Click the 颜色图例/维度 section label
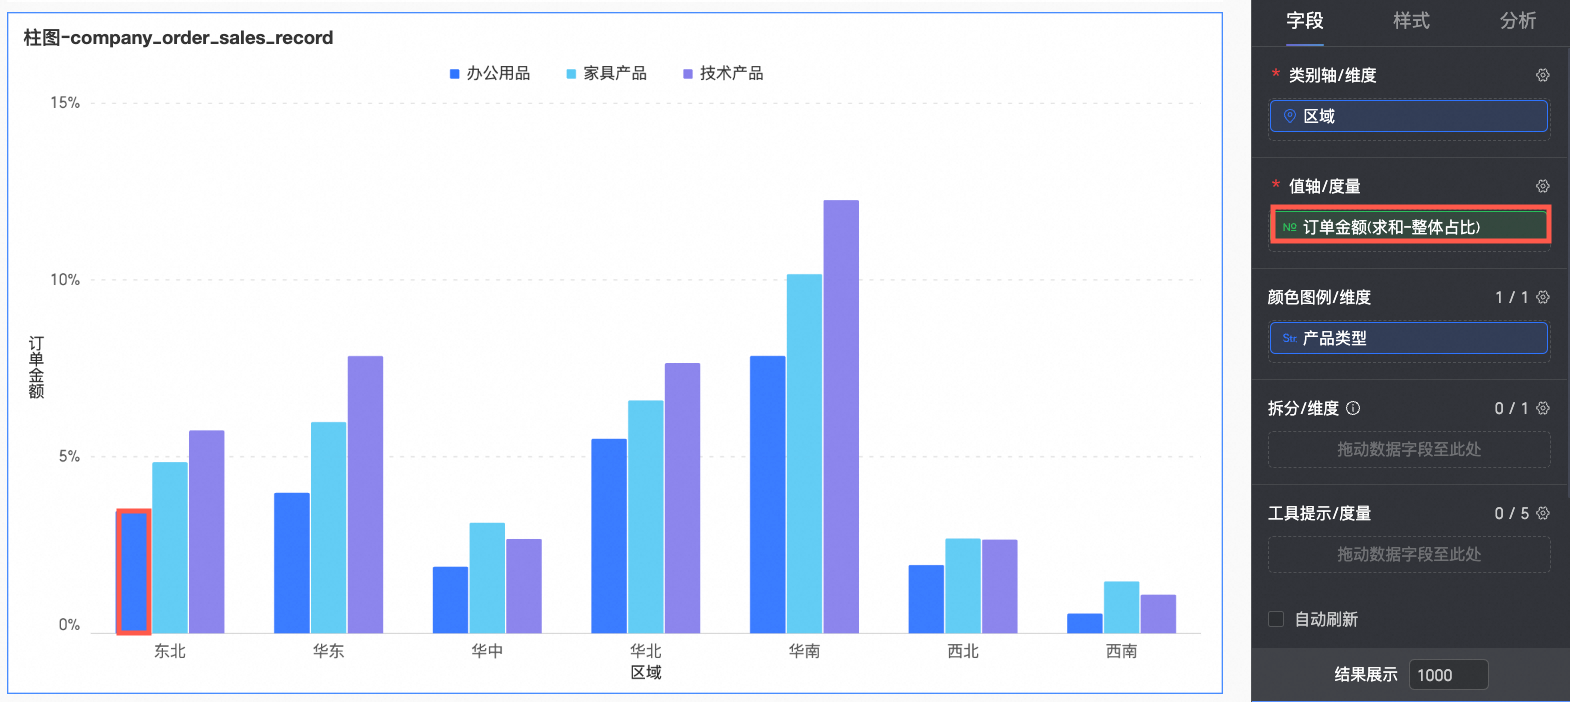 1319,297
